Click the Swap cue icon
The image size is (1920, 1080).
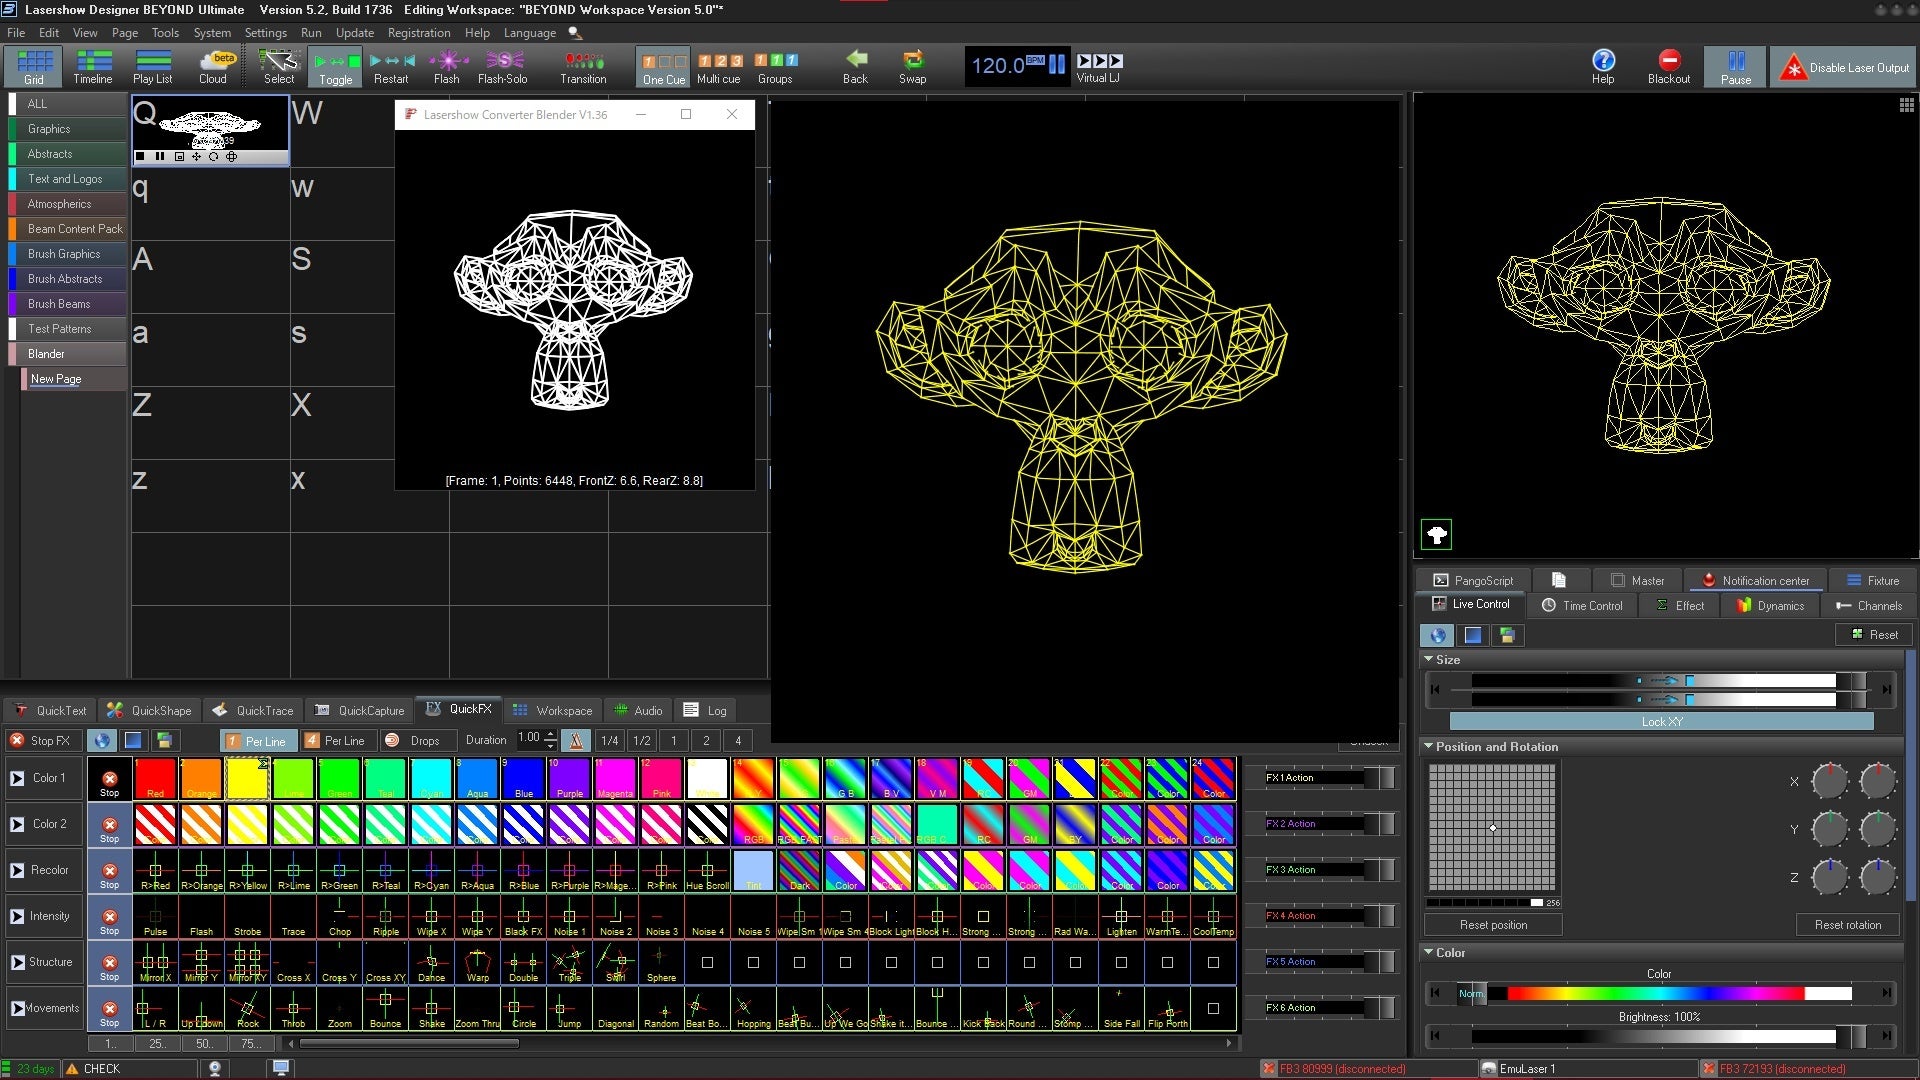pyautogui.click(x=912, y=66)
